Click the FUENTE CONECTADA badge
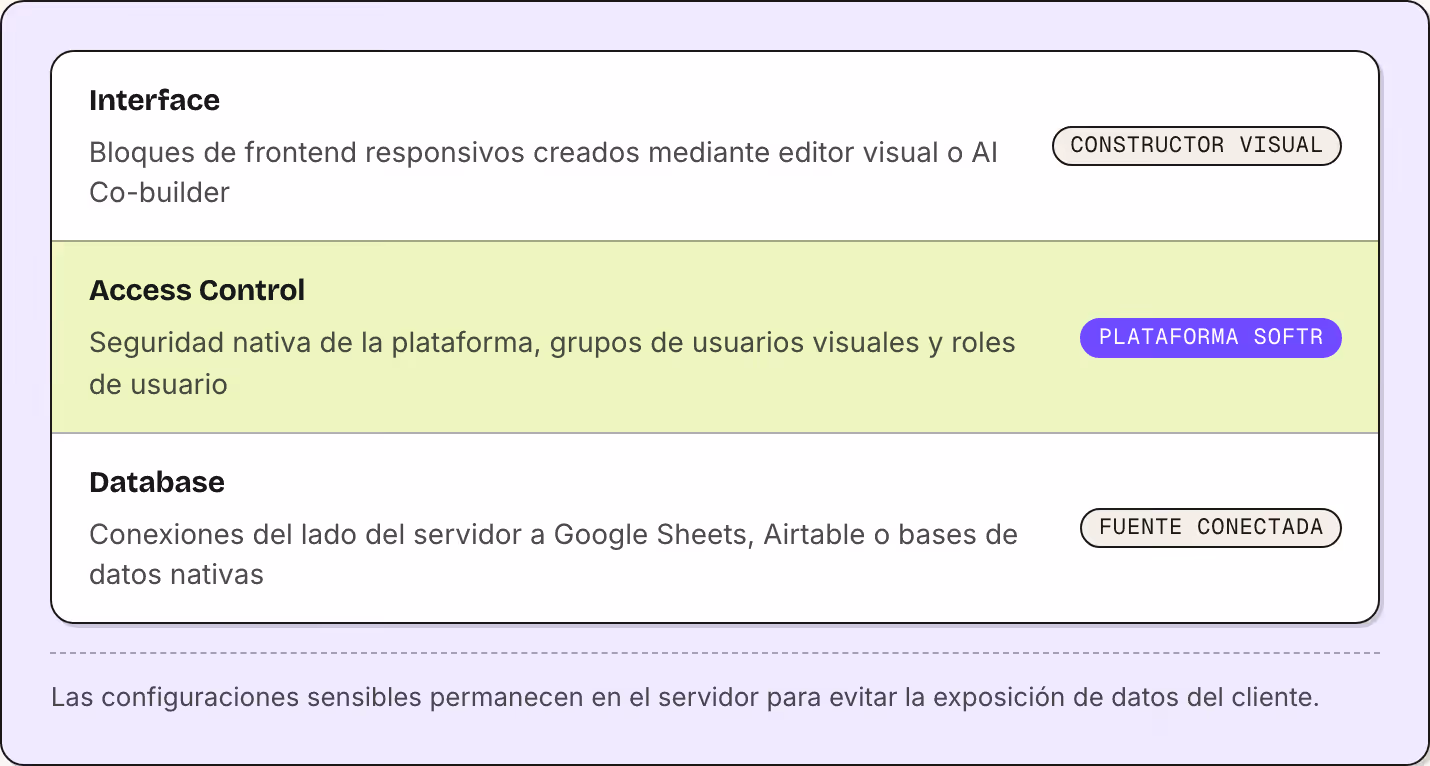Screen dimensions: 1430x766 click(x=1210, y=528)
